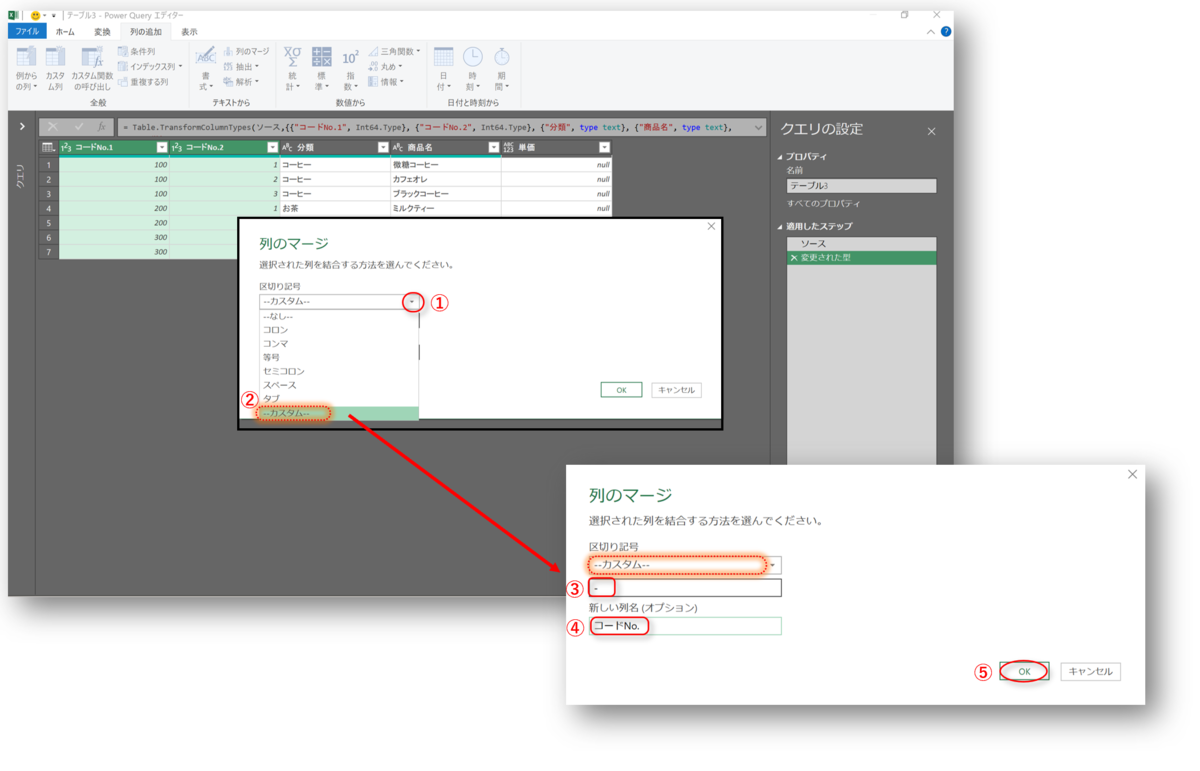This screenshot has height=771, width=1200.
Task: Collapse the プロパティ section
Action: [x=781, y=157]
